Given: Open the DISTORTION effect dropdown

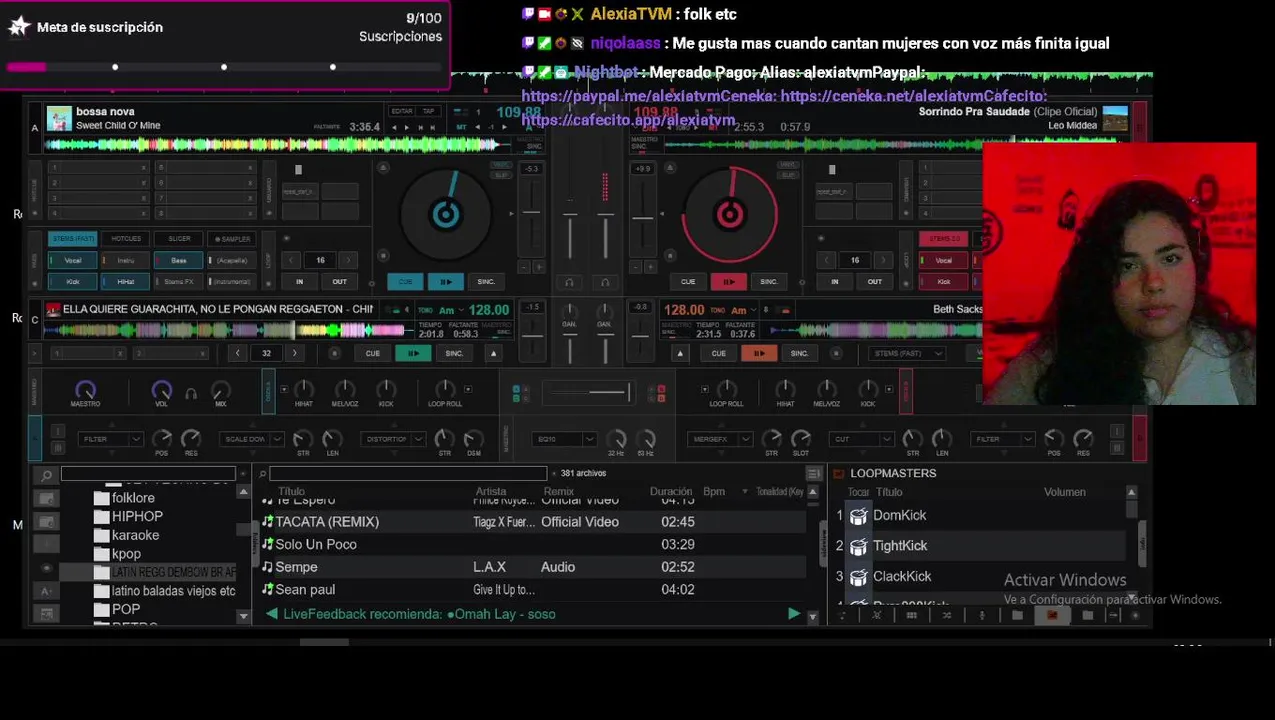Looking at the screenshot, I should [394, 439].
